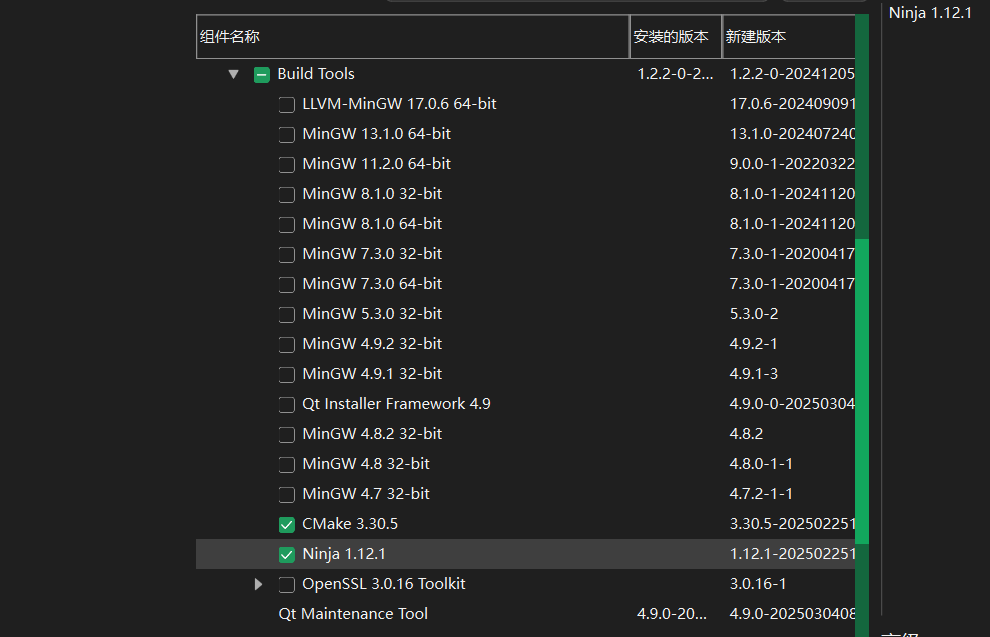Screen dimensions: 990x637
Task: Click Qt Maintenance Tool installed version 4.9.0-20...
Action: [x=672, y=614]
